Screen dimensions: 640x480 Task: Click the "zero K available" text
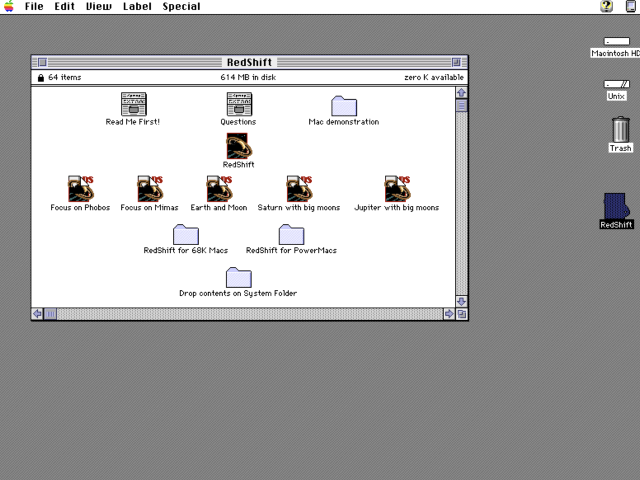tap(434, 77)
